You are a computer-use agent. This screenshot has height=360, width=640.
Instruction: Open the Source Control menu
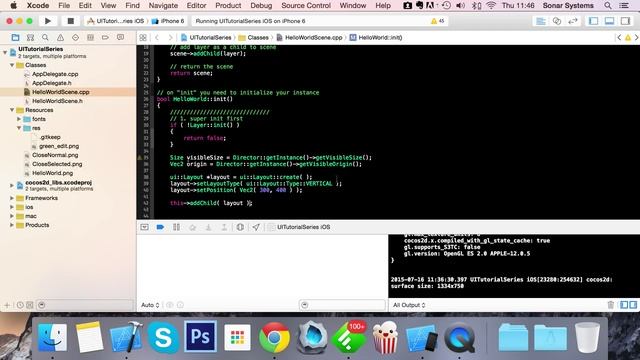coord(306,5)
